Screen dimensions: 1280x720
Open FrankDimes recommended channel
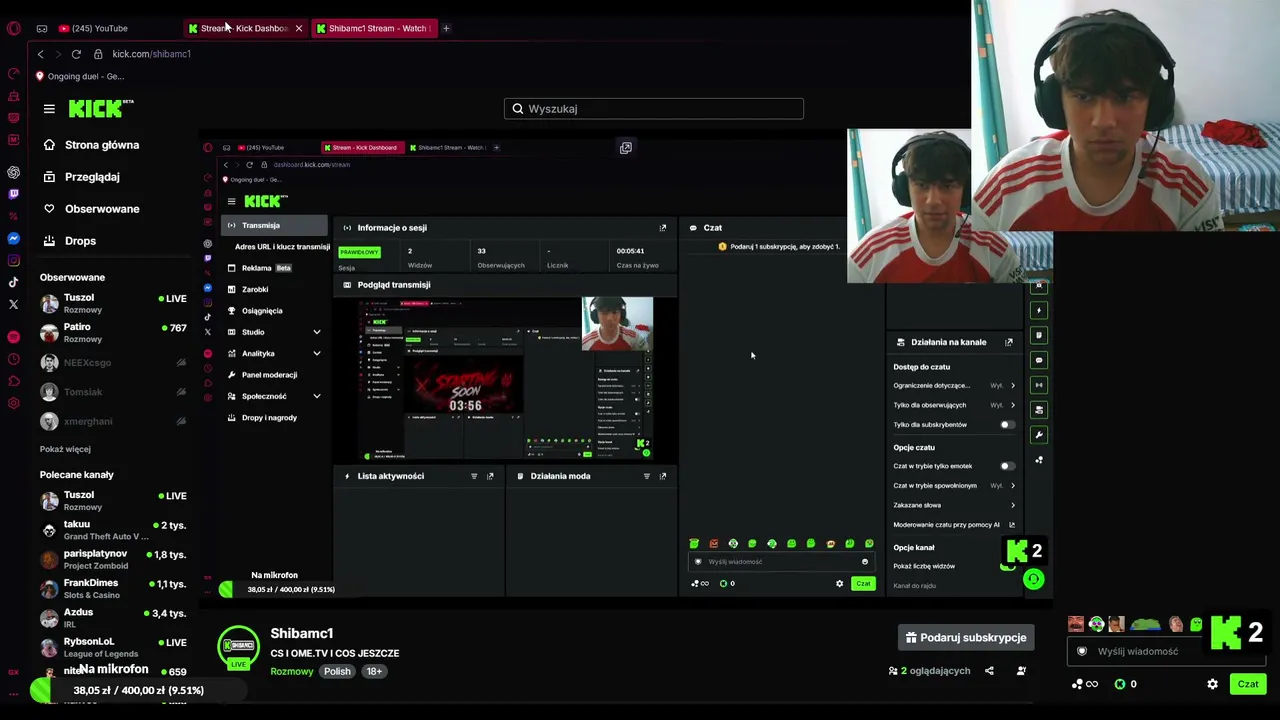pos(113,588)
